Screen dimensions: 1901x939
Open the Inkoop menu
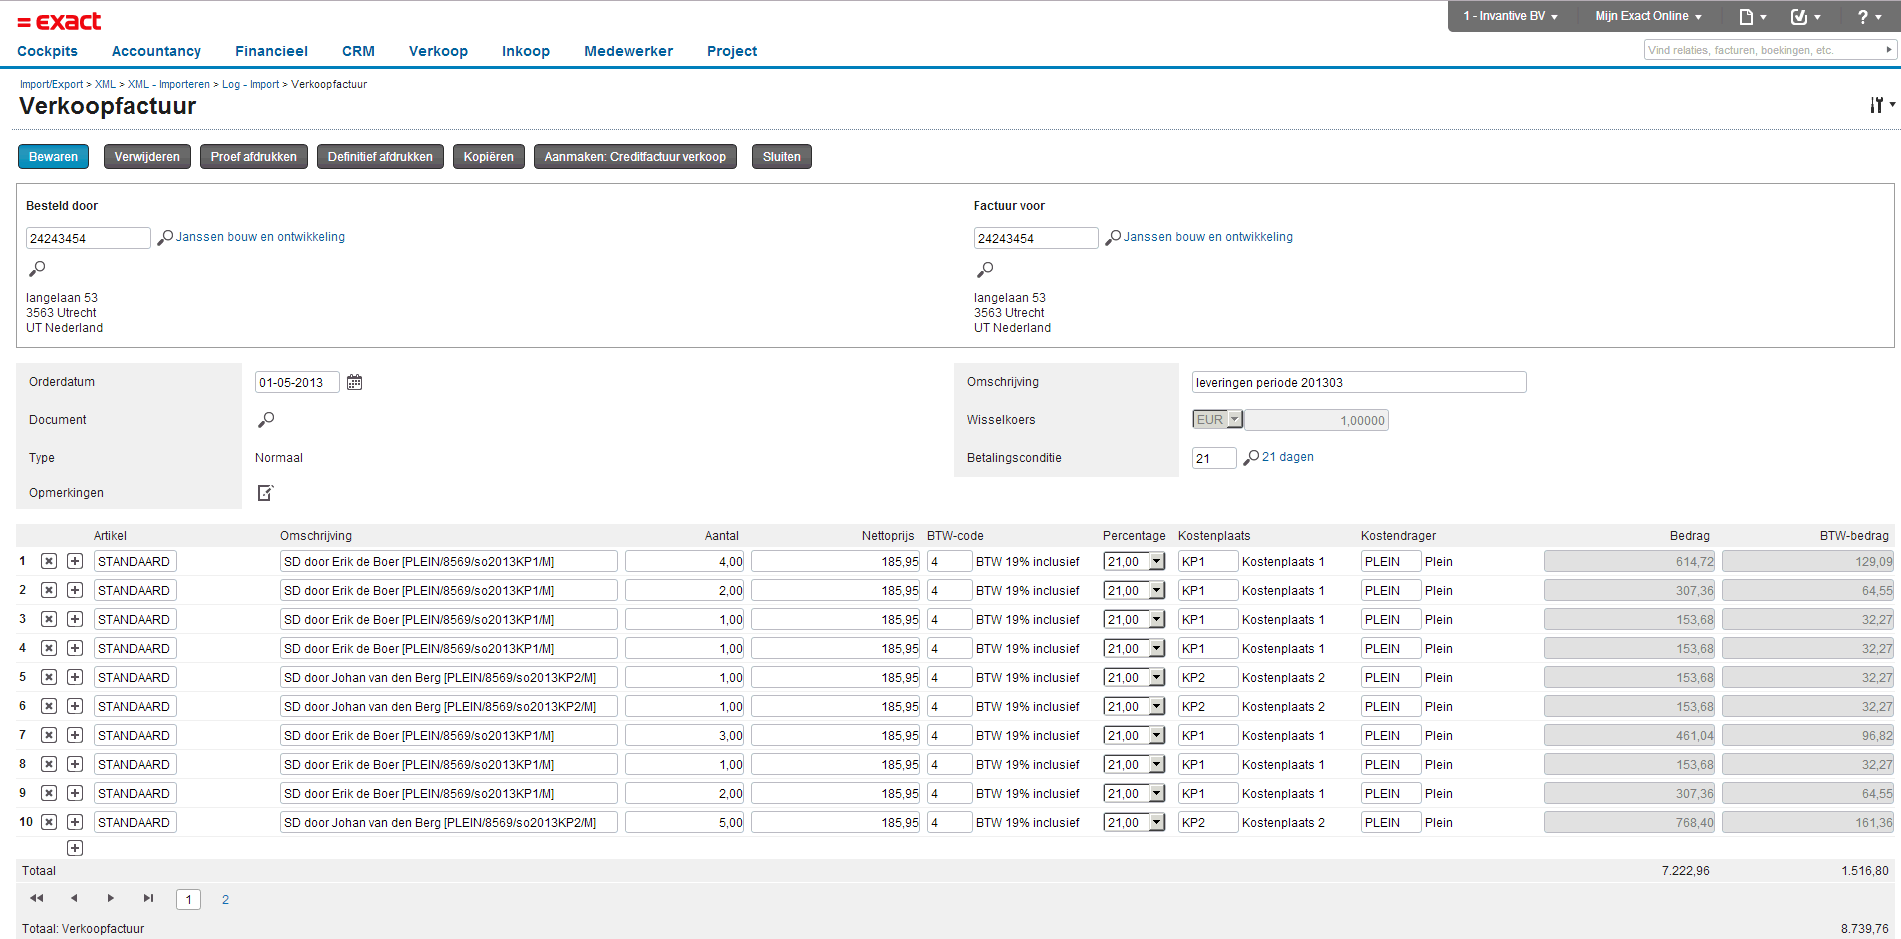(526, 51)
